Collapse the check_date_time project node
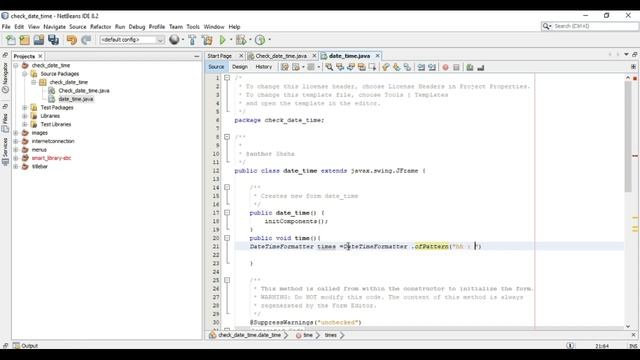 coord(16,65)
